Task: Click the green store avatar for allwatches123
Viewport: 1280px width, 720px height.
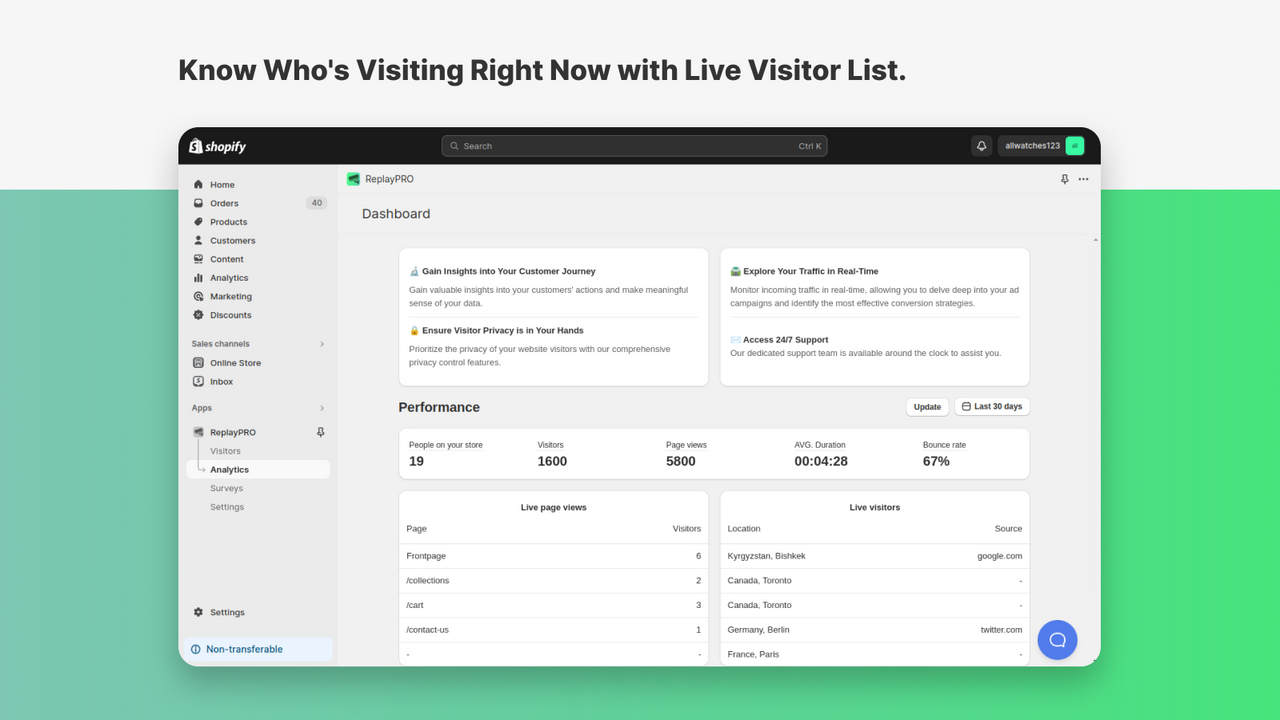Action: point(1074,145)
